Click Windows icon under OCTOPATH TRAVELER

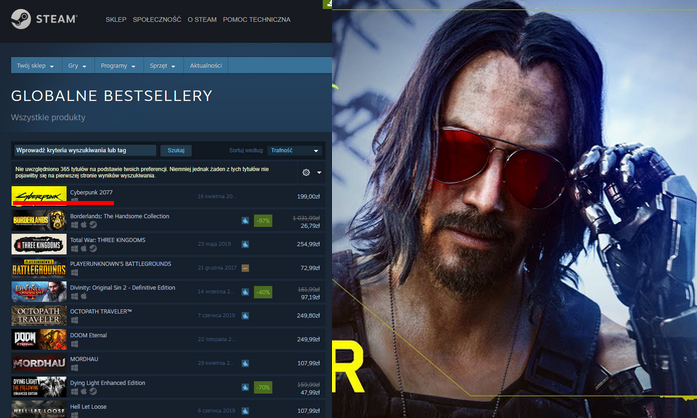coord(74,320)
